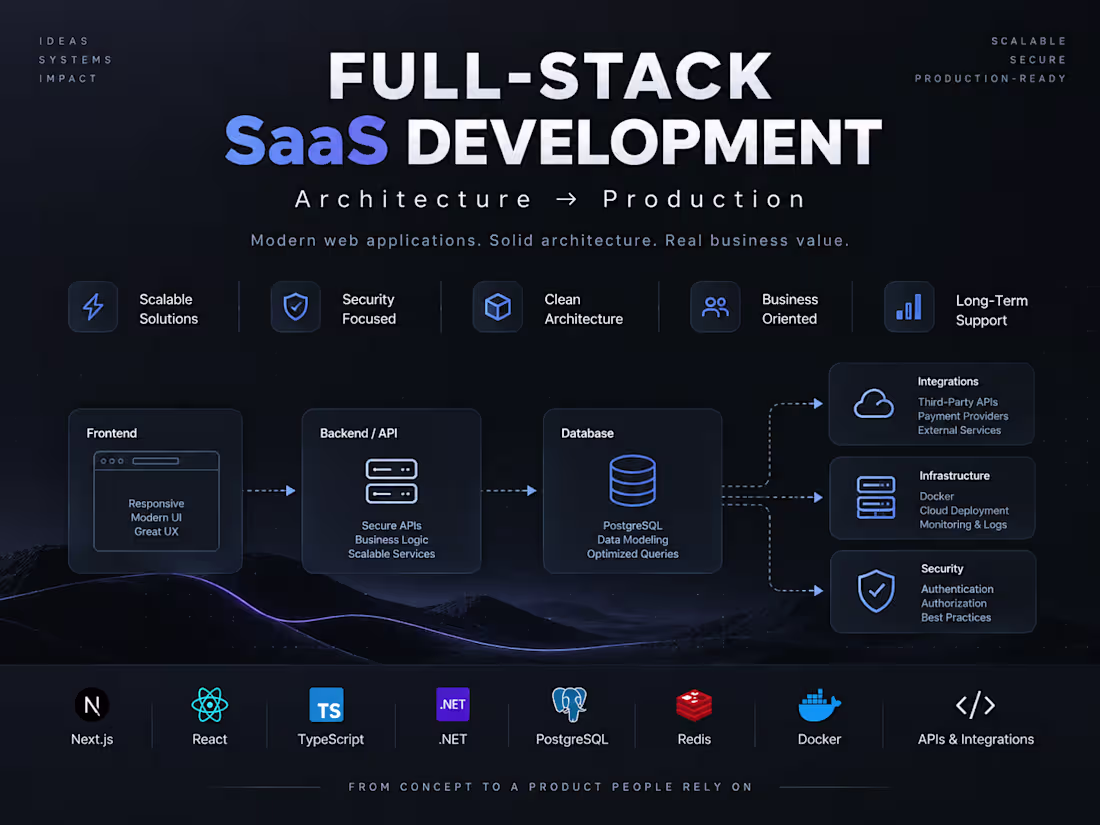Click the "Best Practices" text
The height and width of the screenshot is (825, 1100).
pos(955,617)
